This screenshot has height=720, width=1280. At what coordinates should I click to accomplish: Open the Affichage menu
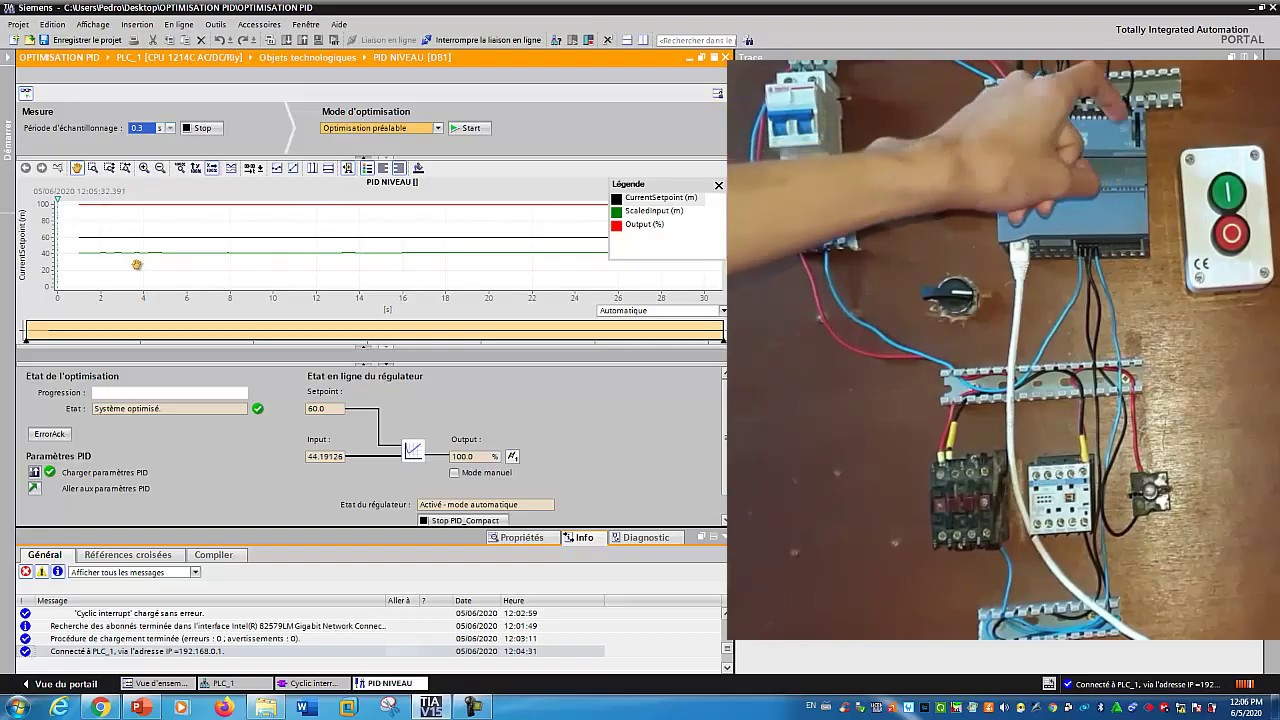click(93, 24)
